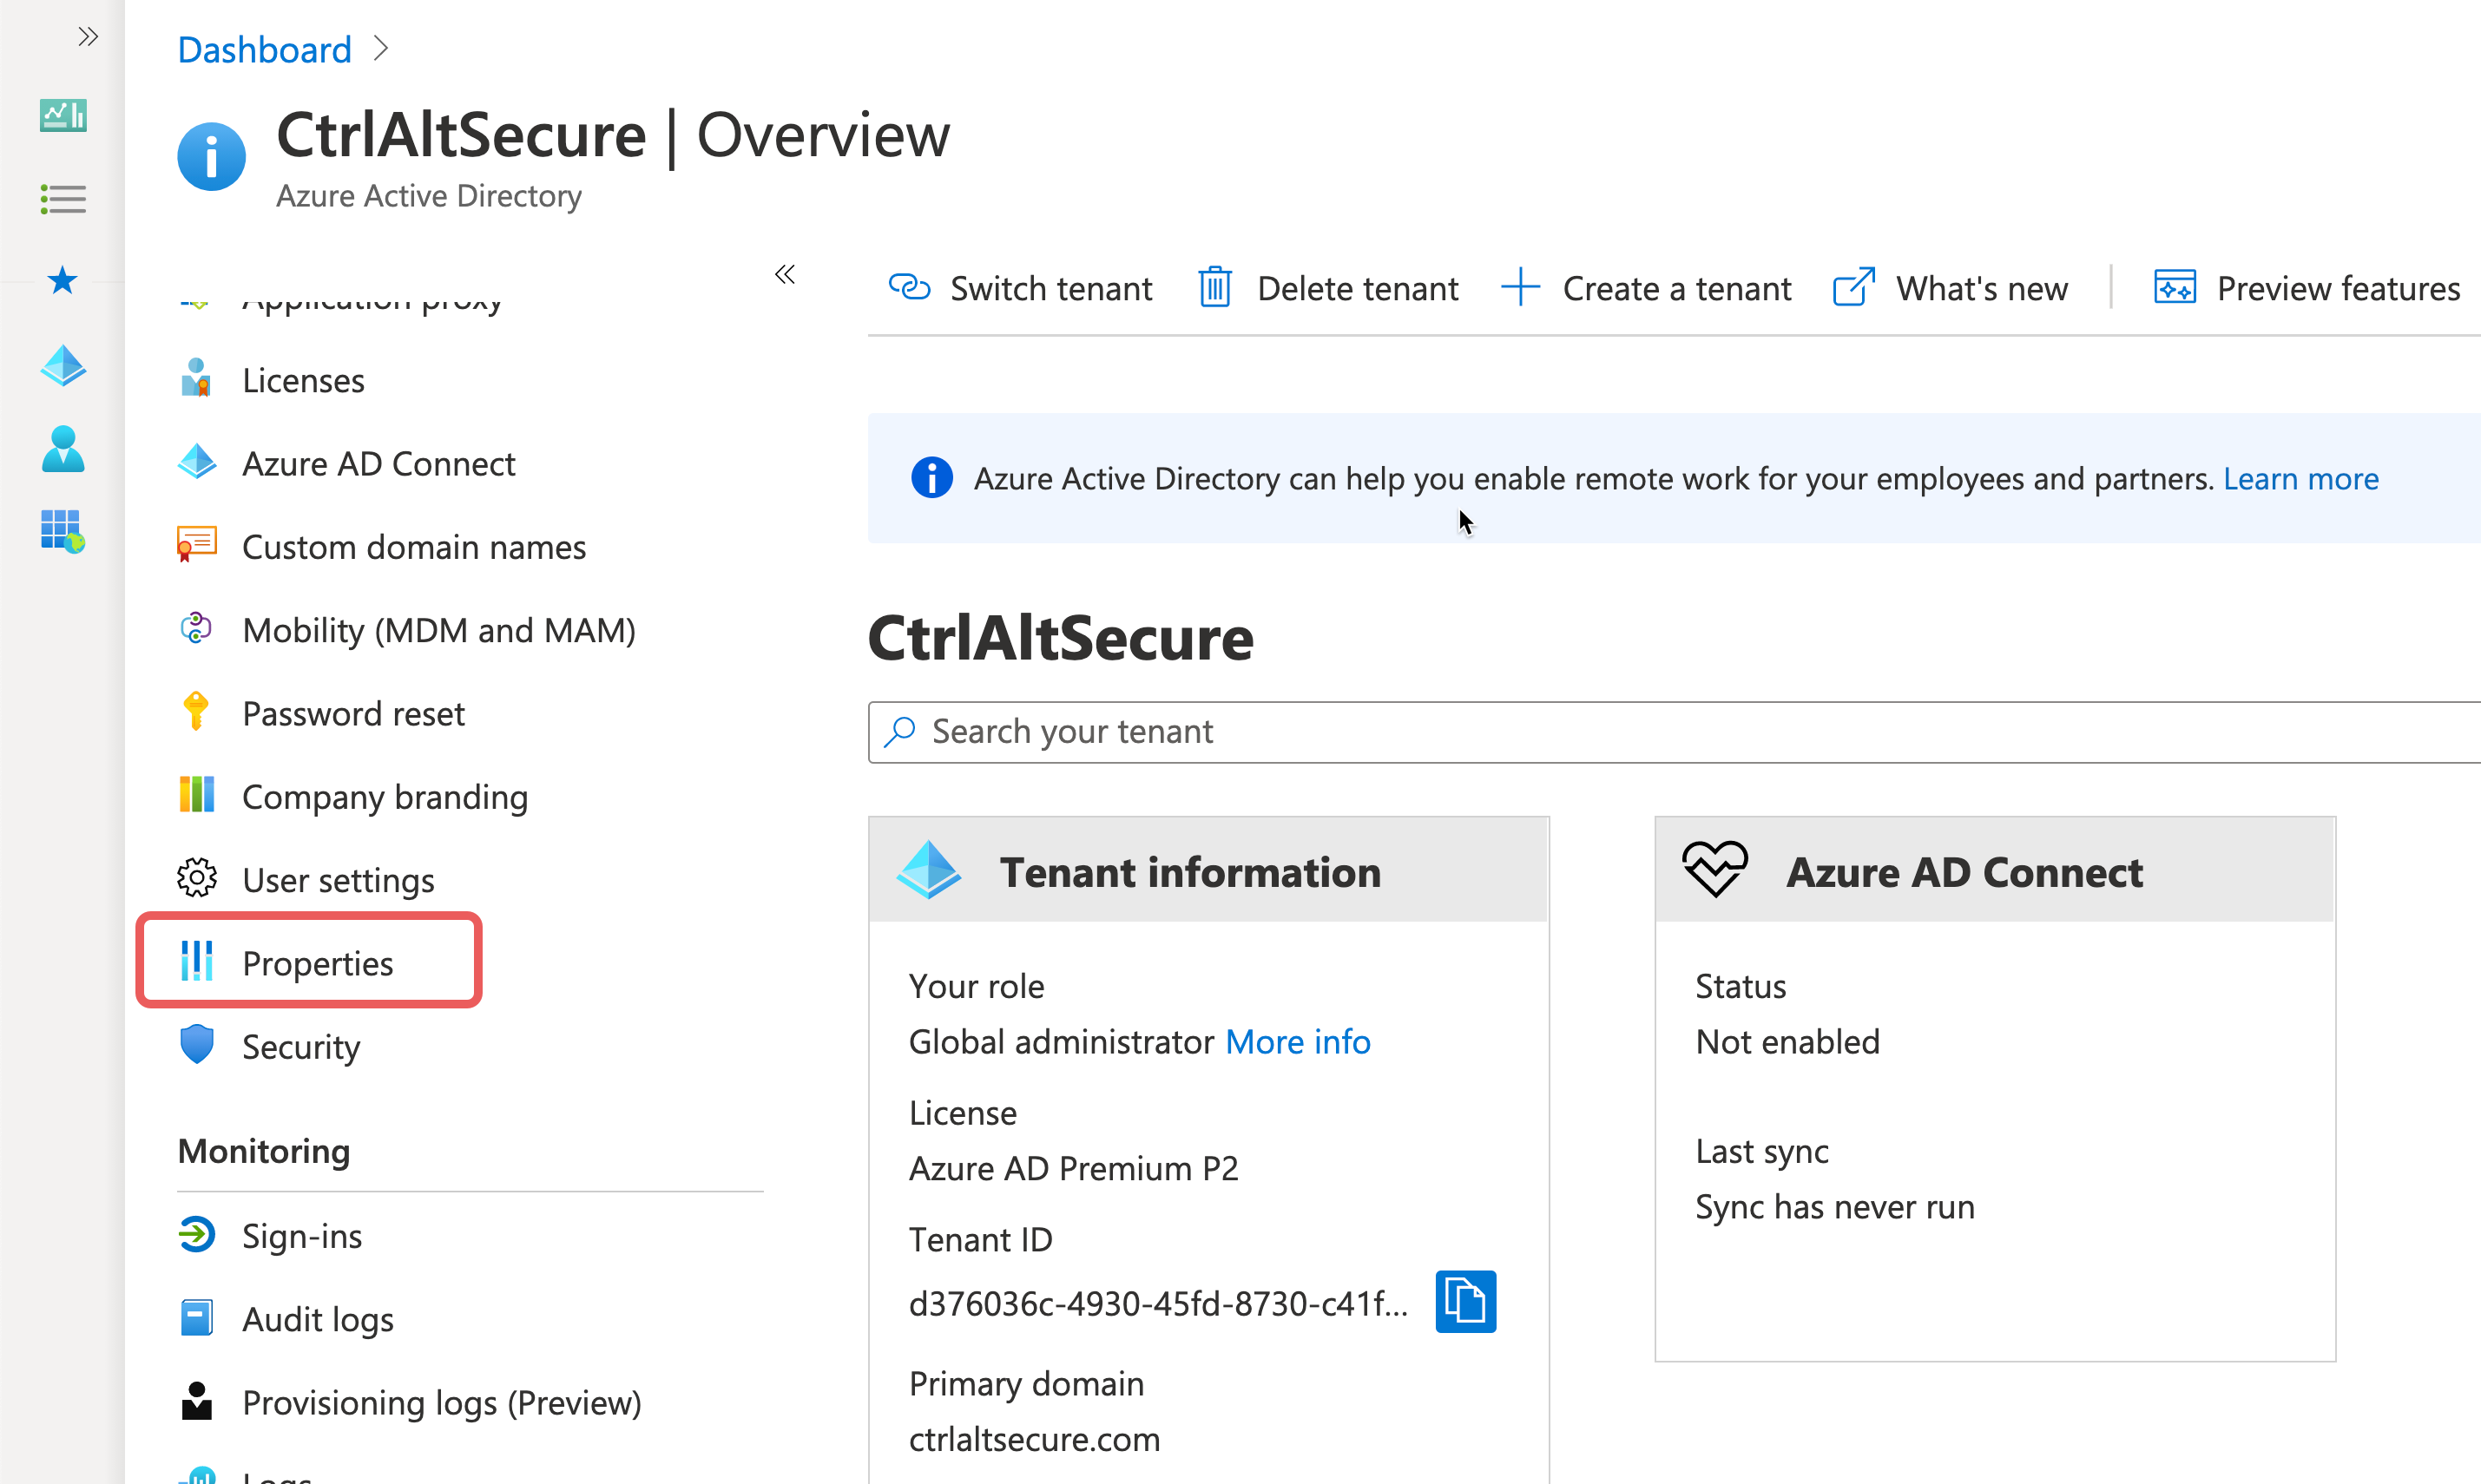2481x1484 pixels.
Task: Open the All services list icon
Action: [x=63, y=199]
